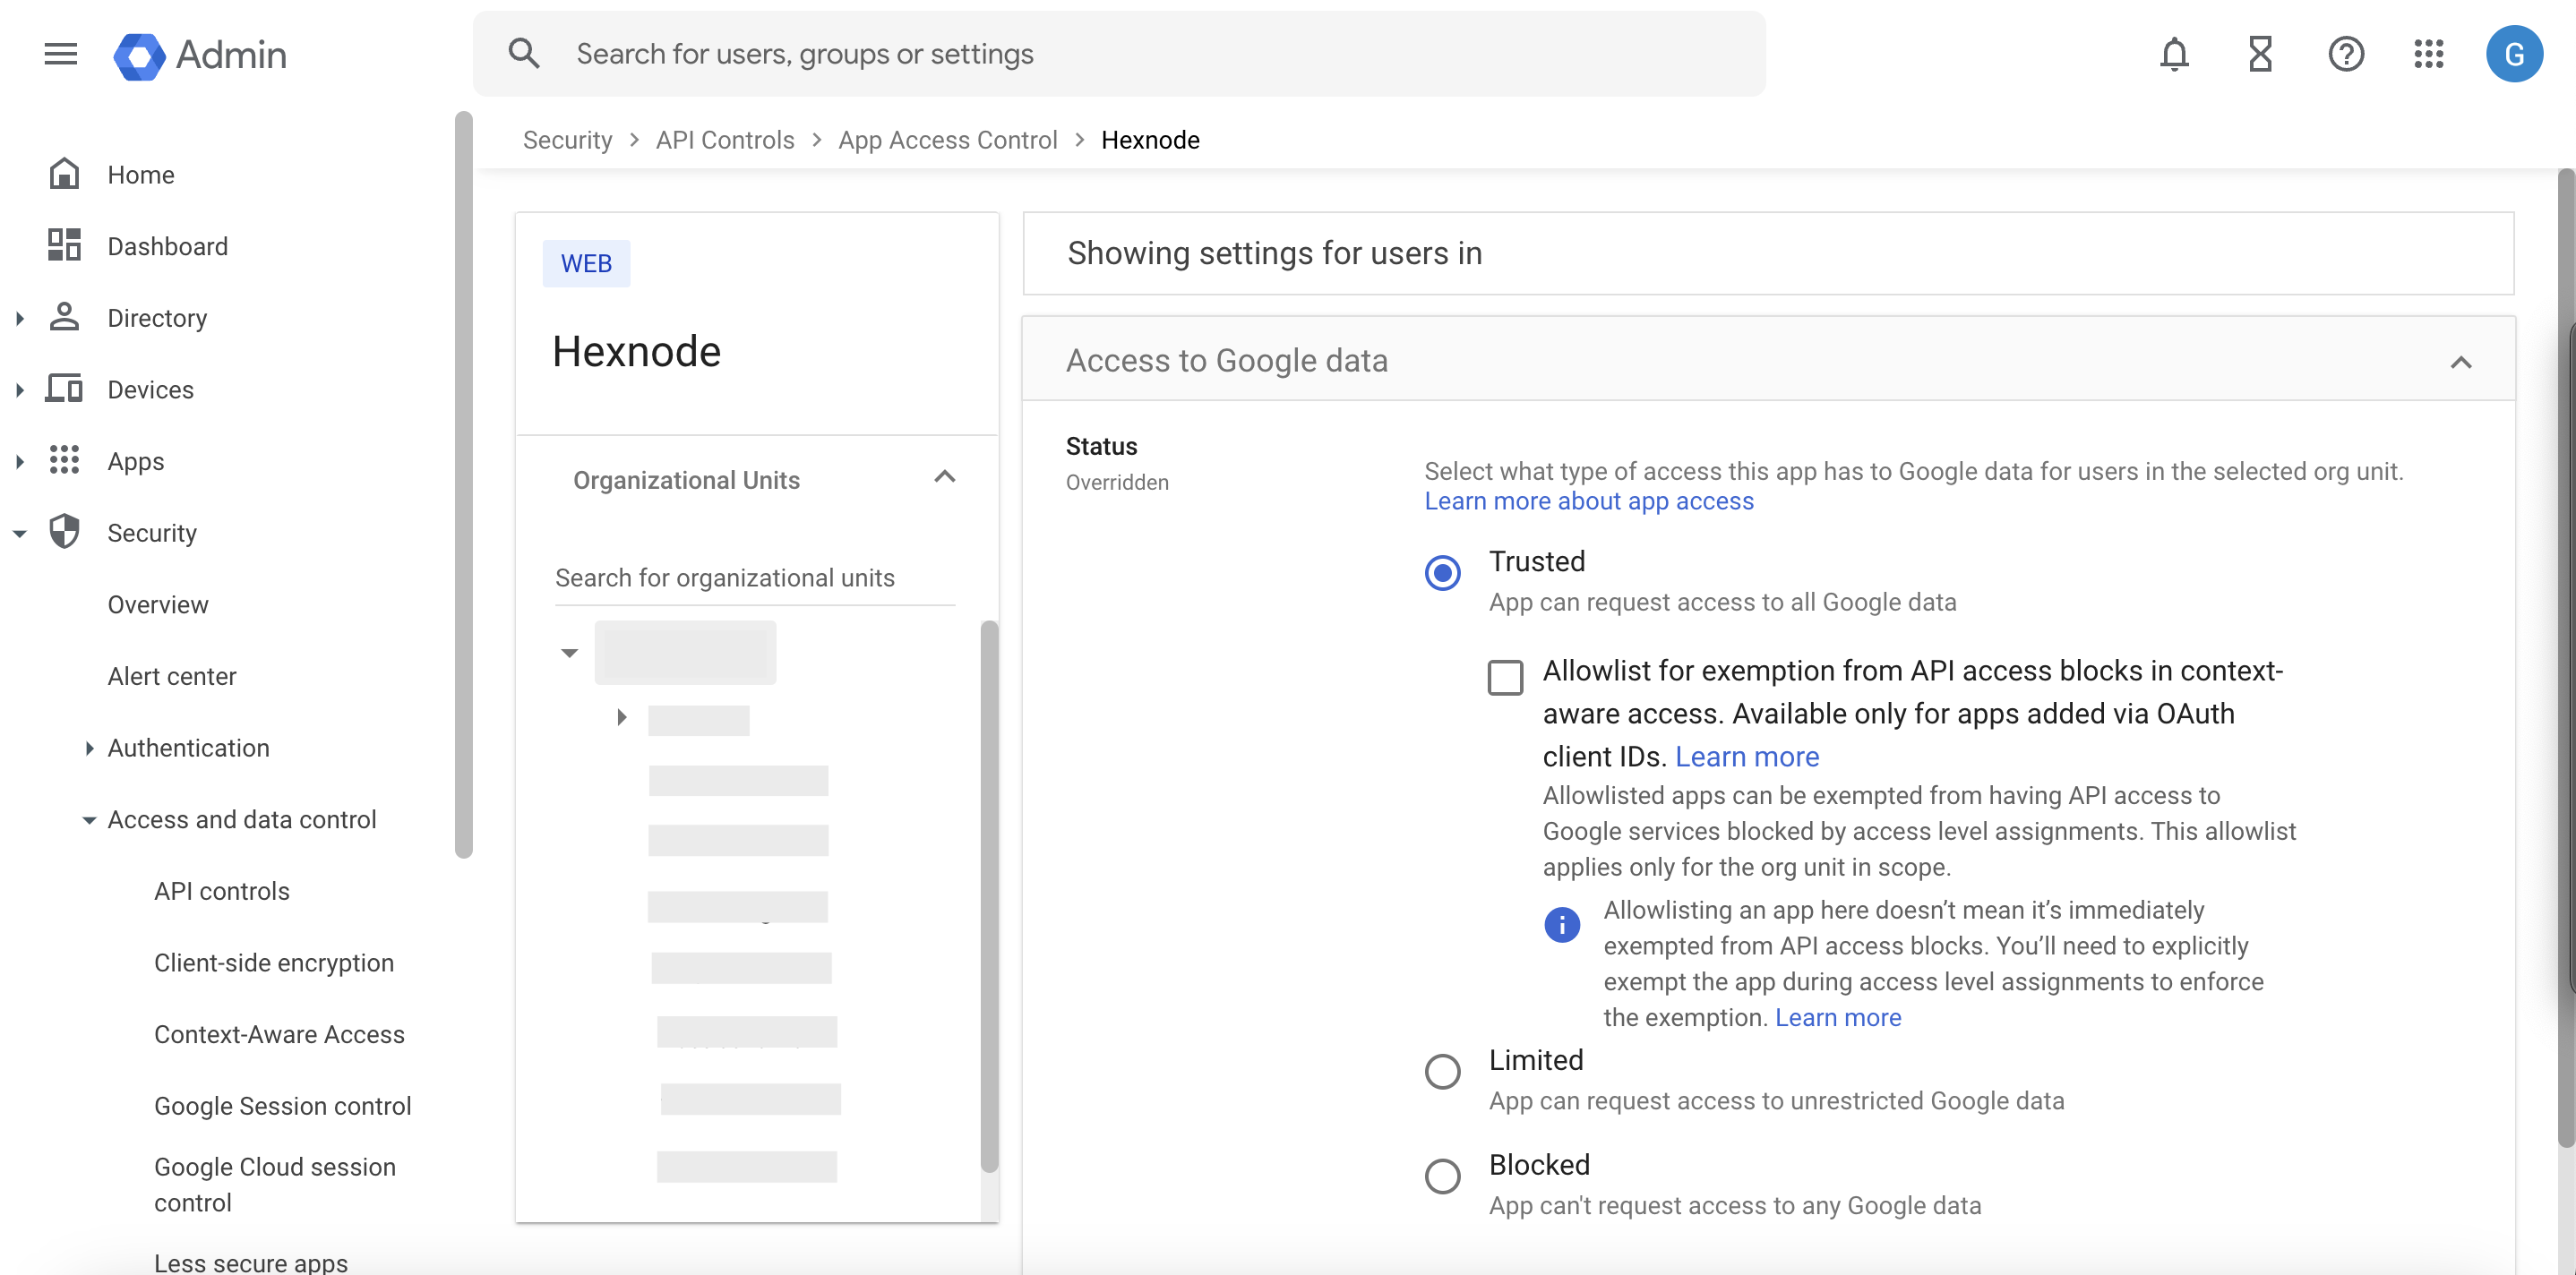Screen dimensions: 2576x1275
Task: Select the Limited access option
Action: 1442,1072
